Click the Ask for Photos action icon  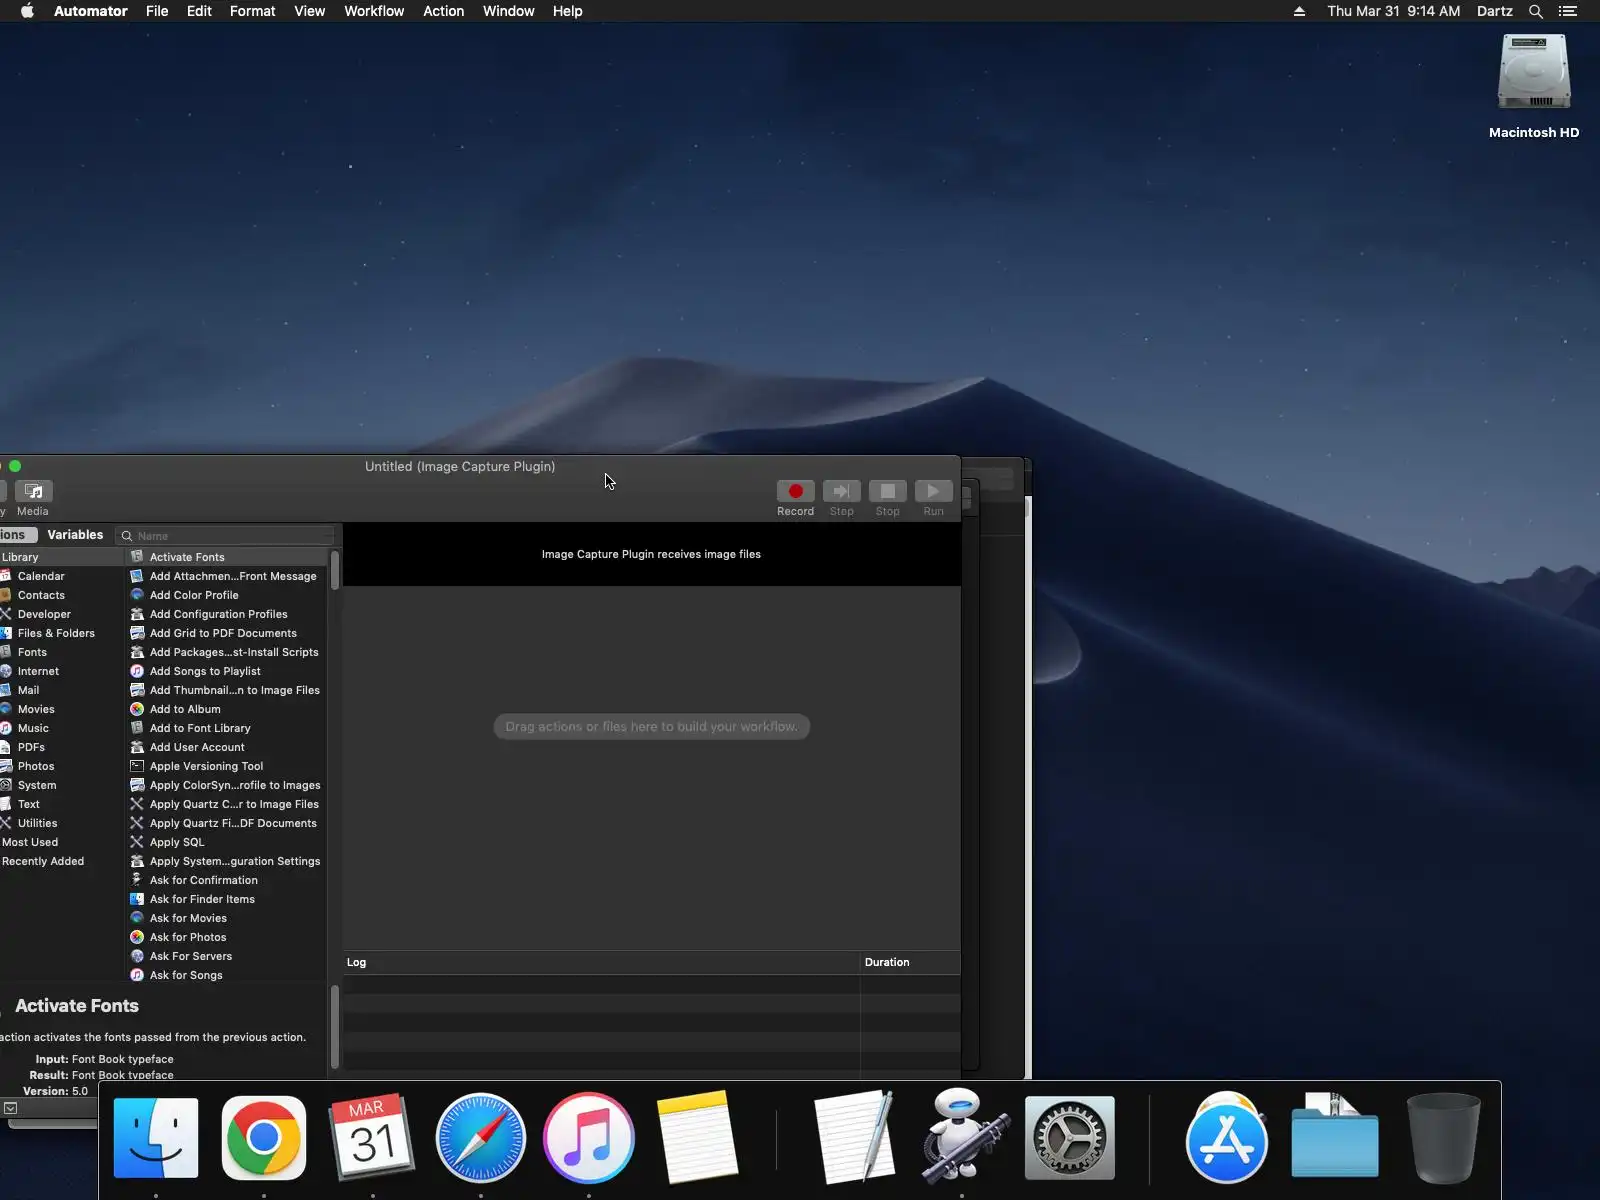(x=137, y=937)
